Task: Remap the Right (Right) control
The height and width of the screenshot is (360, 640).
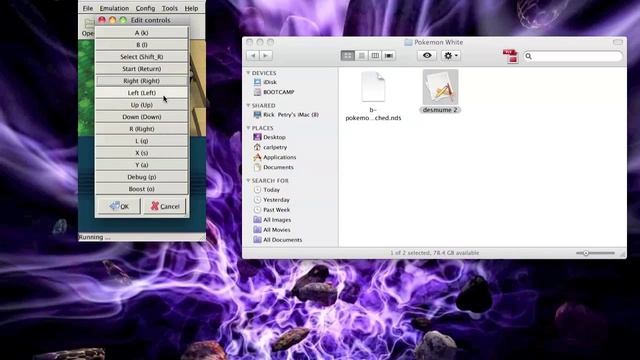Action: 142,81
